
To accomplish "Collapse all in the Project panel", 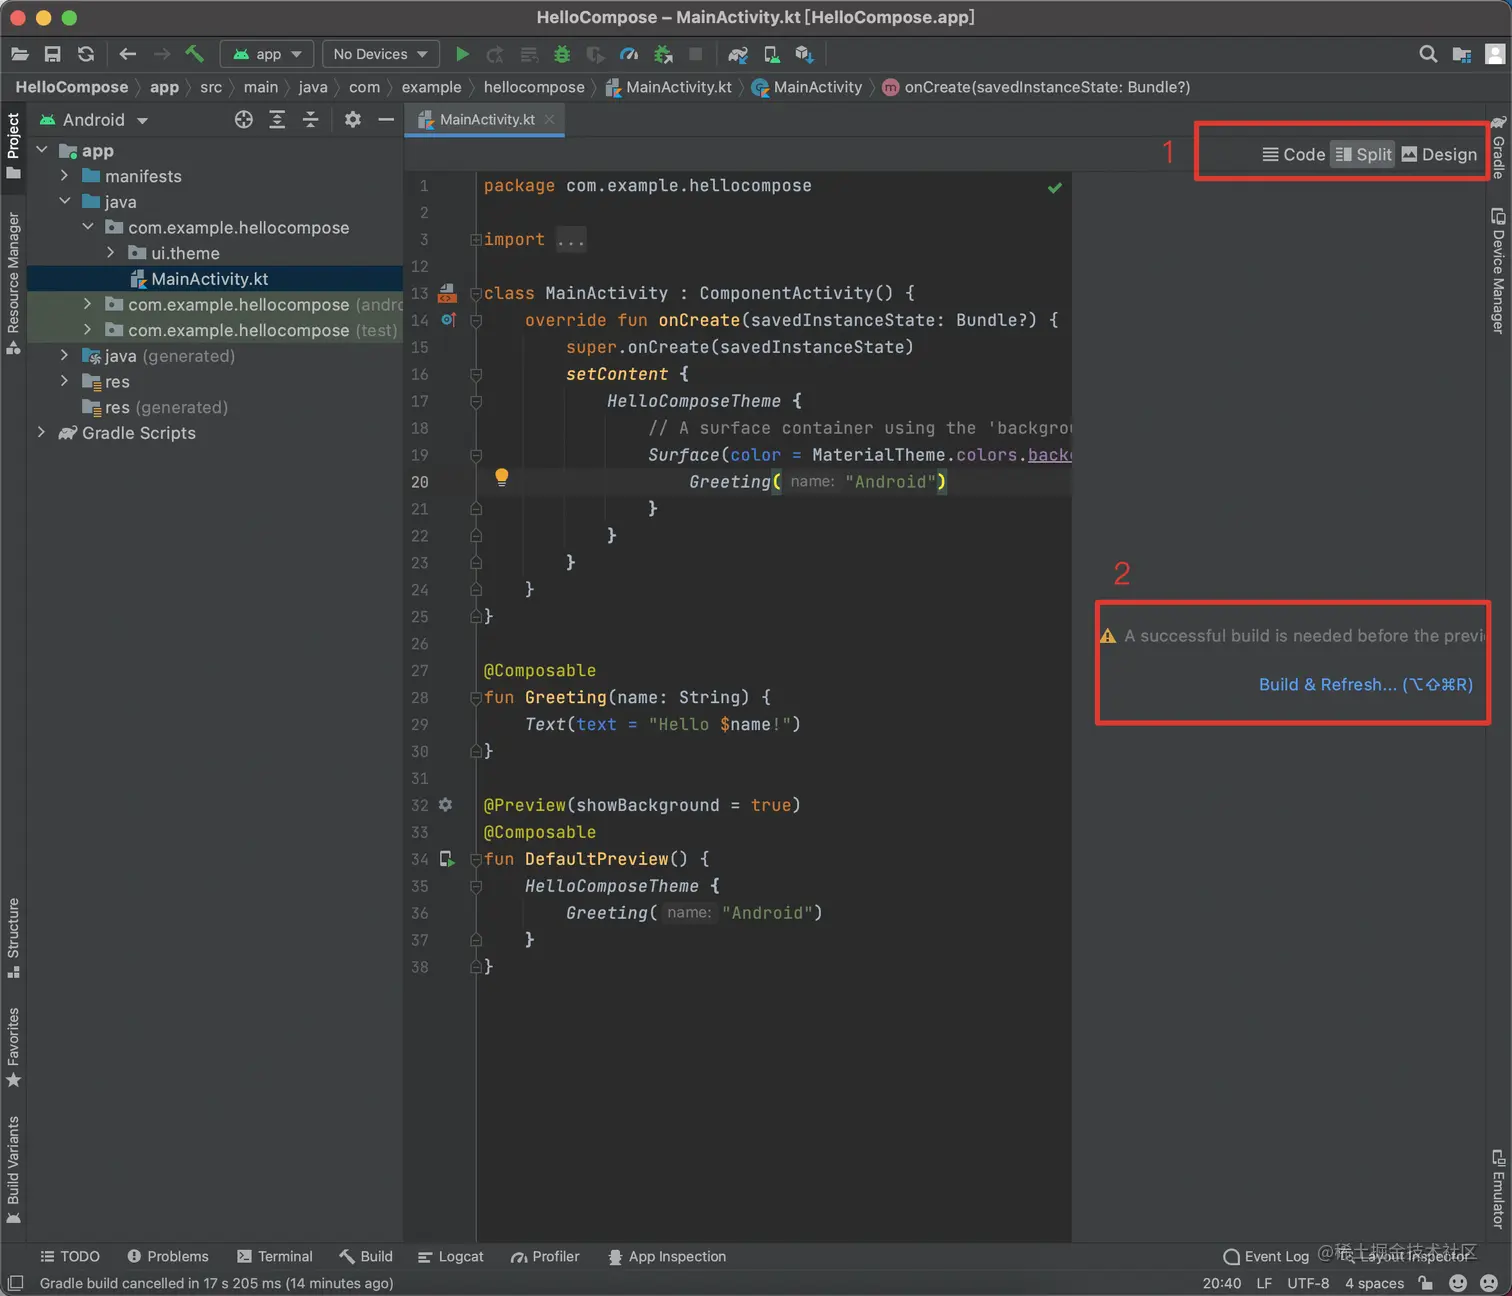I will pos(311,120).
